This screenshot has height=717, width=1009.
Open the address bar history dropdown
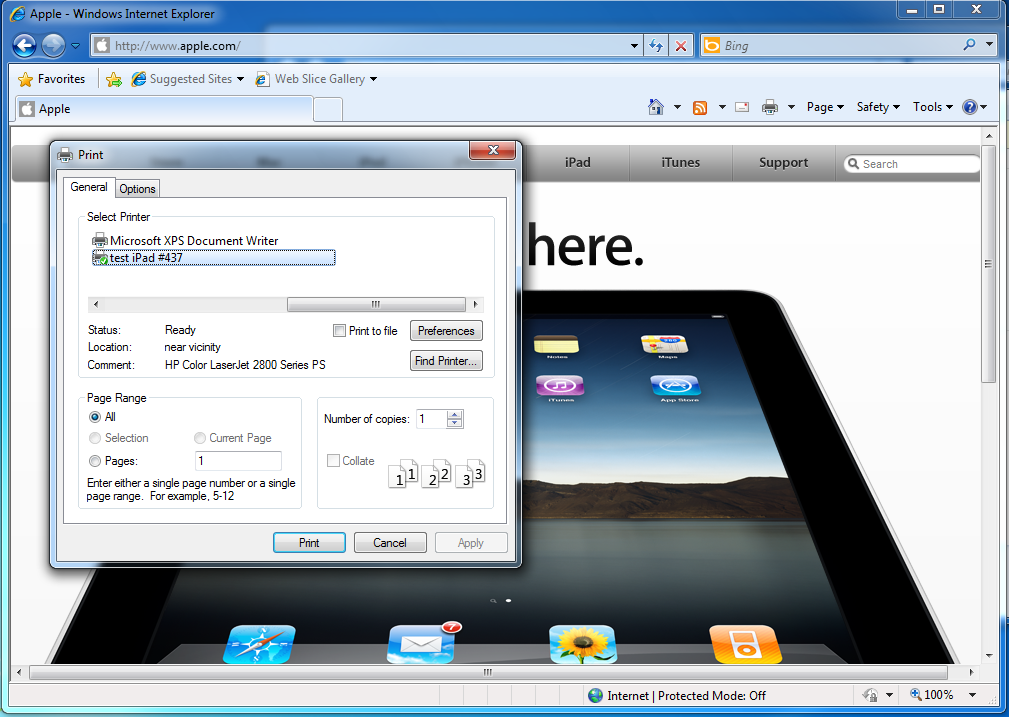(634, 46)
